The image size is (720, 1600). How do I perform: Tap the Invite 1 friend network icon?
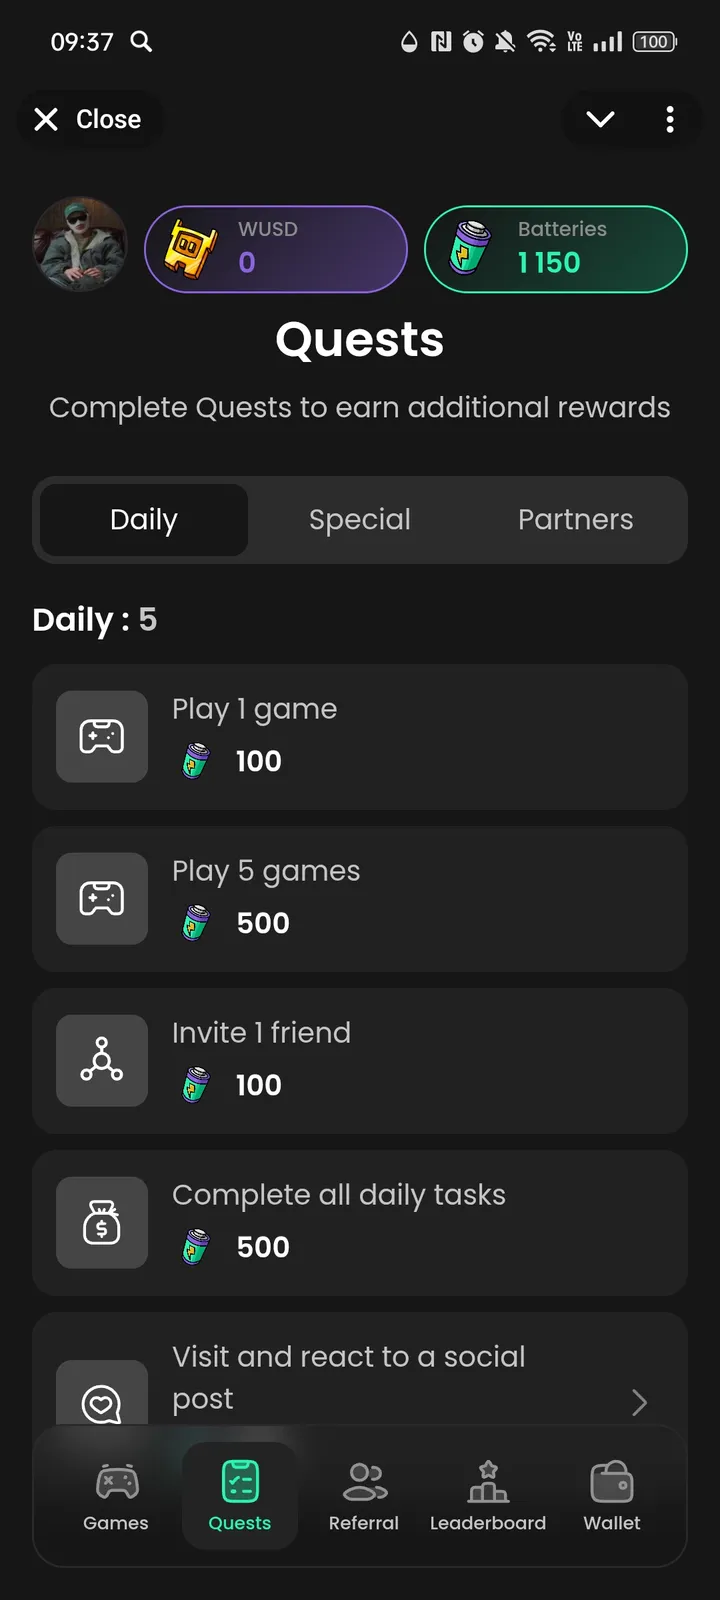(102, 1061)
